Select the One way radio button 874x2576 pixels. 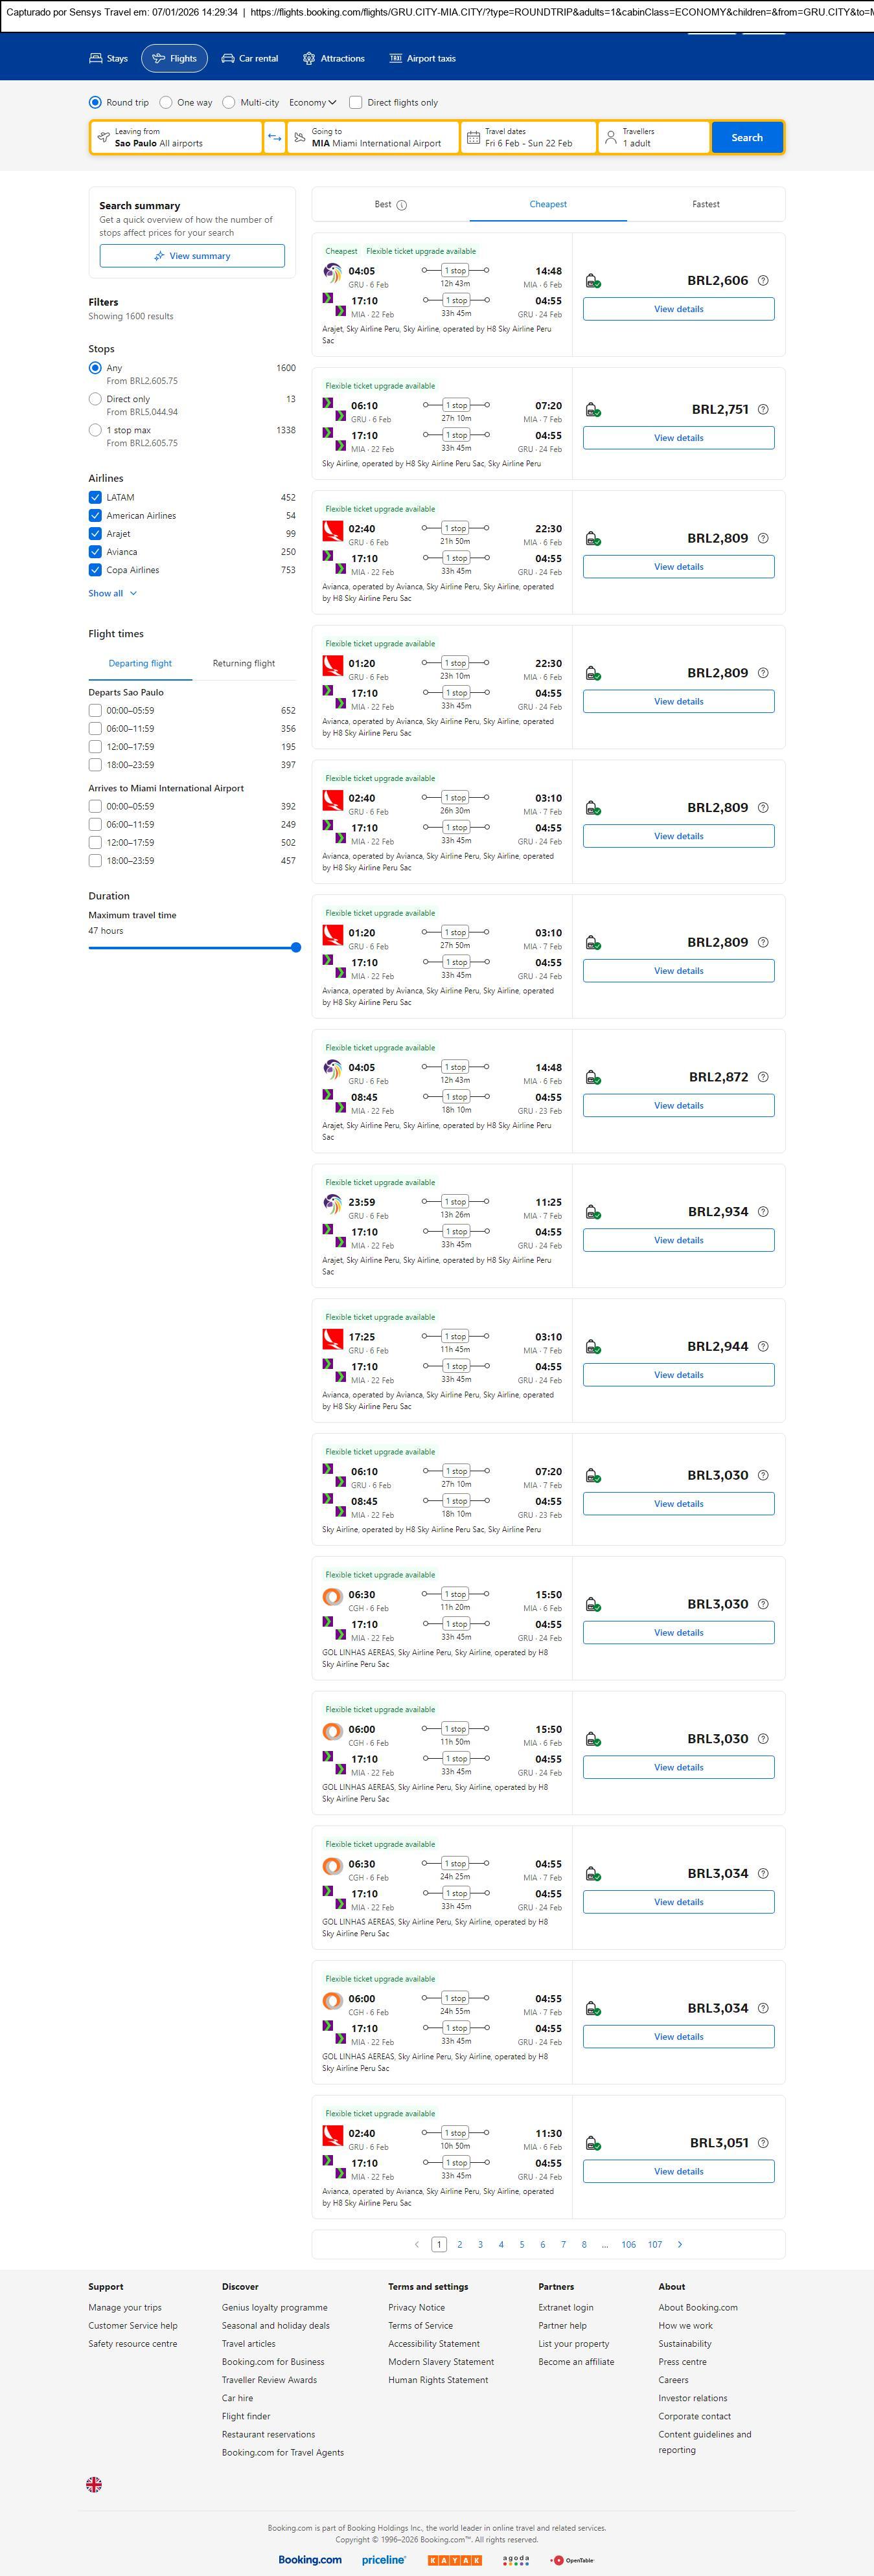[x=166, y=102]
